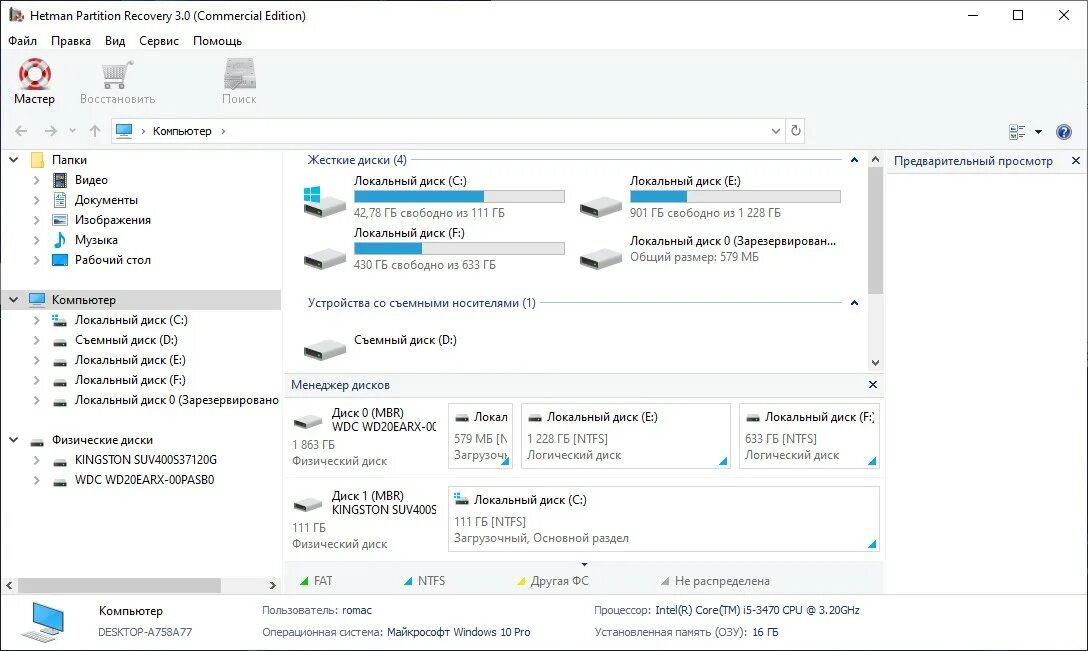This screenshot has height=651, width=1088.
Task: Open view options dropdown arrow
Action: [x=1038, y=132]
